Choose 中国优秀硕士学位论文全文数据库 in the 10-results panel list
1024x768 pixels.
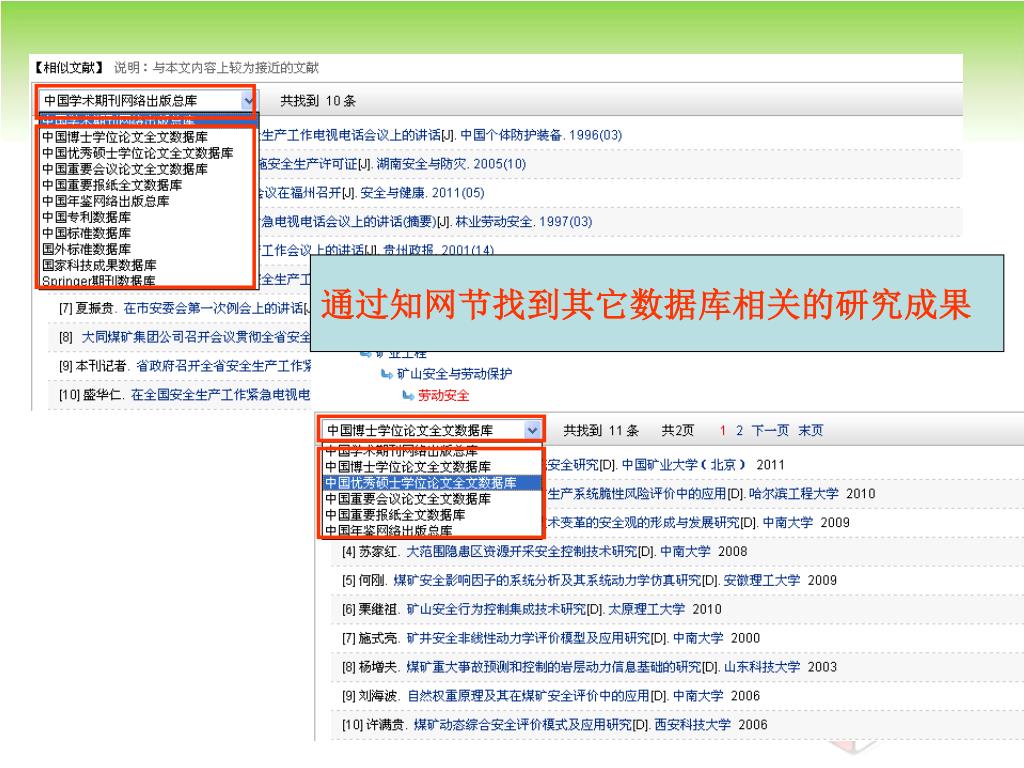point(138,153)
